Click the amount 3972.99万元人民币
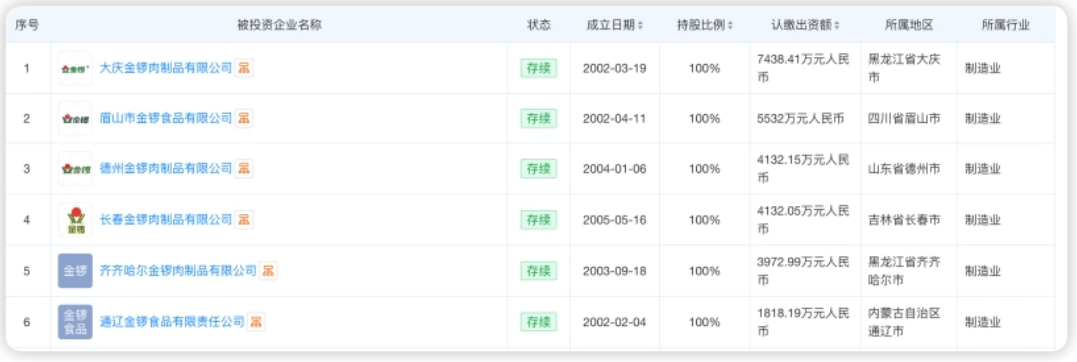 (804, 271)
